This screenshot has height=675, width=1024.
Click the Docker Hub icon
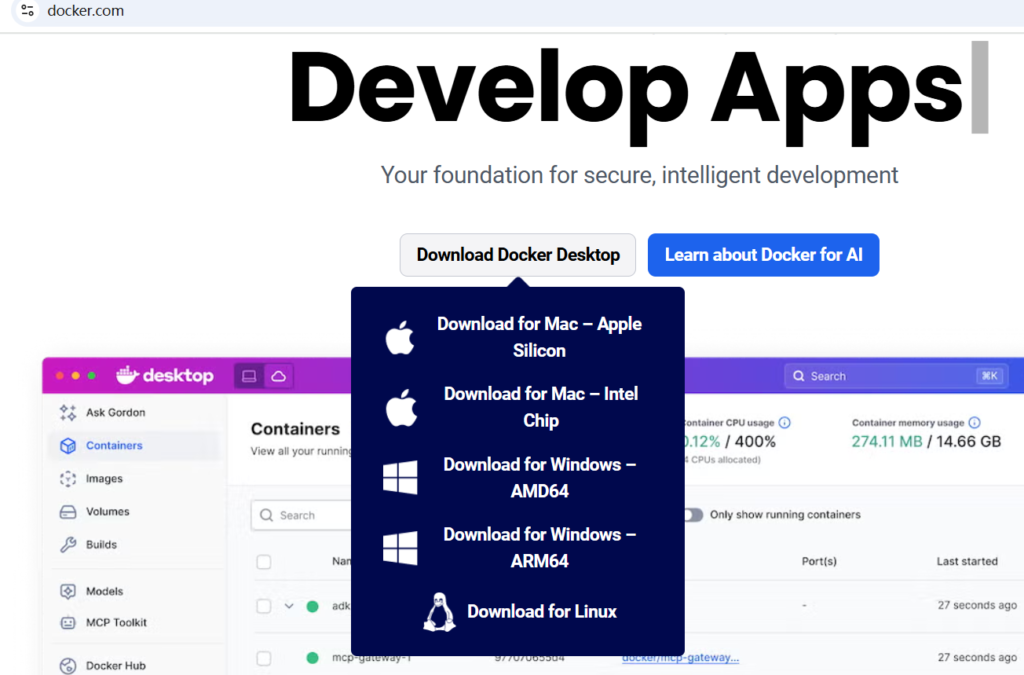pyautogui.click(x=68, y=666)
